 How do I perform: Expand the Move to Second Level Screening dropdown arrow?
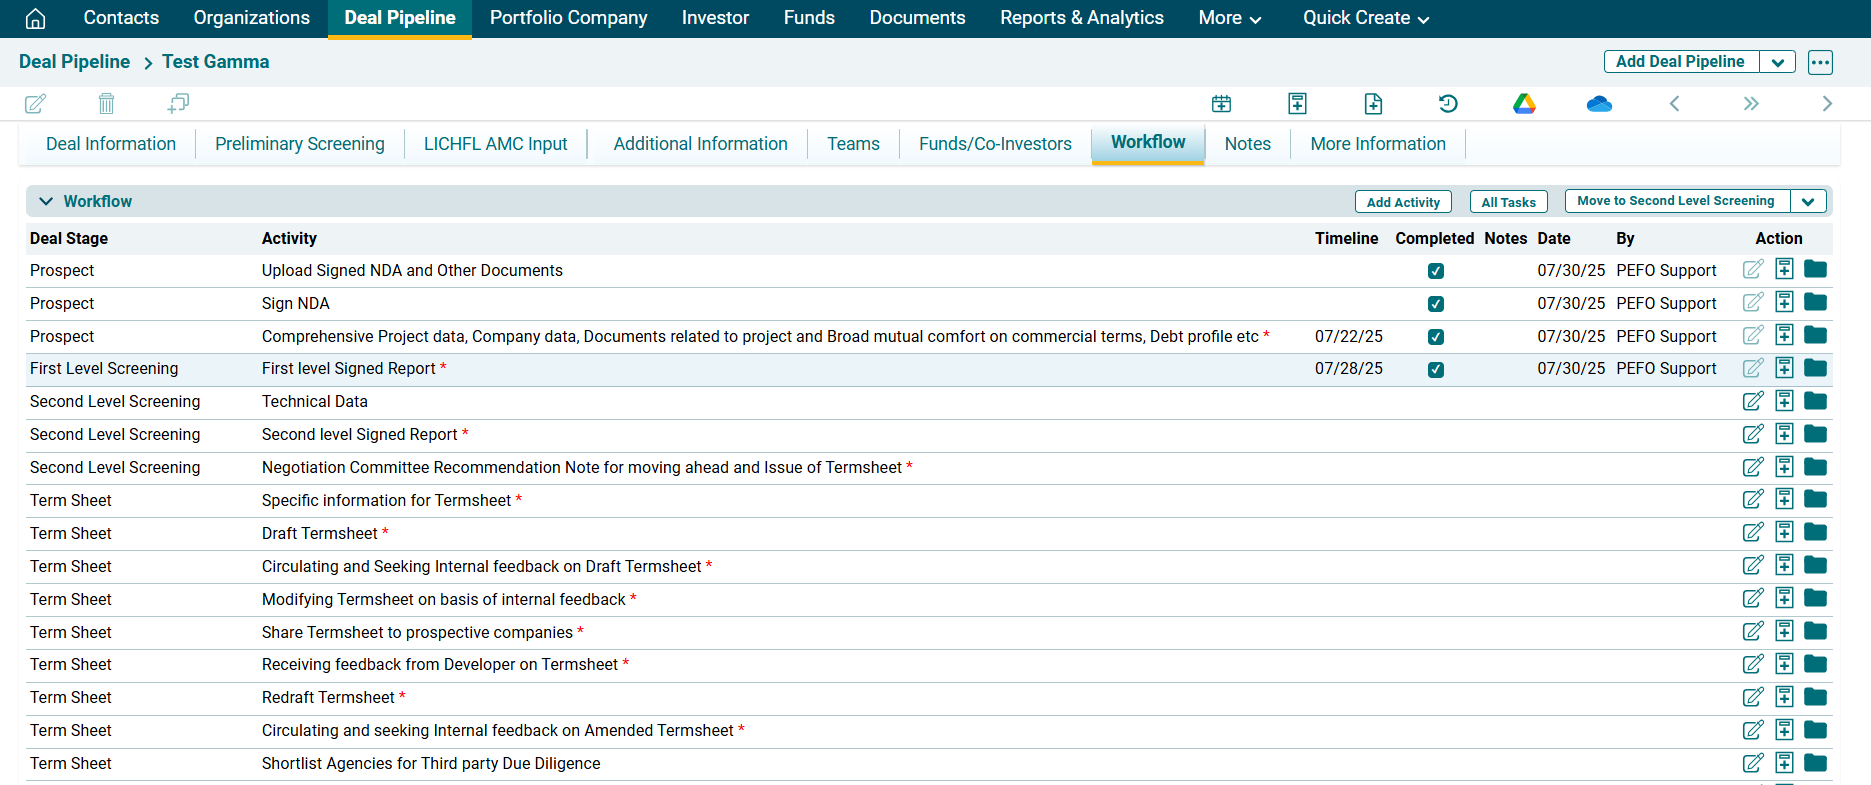tap(1808, 201)
